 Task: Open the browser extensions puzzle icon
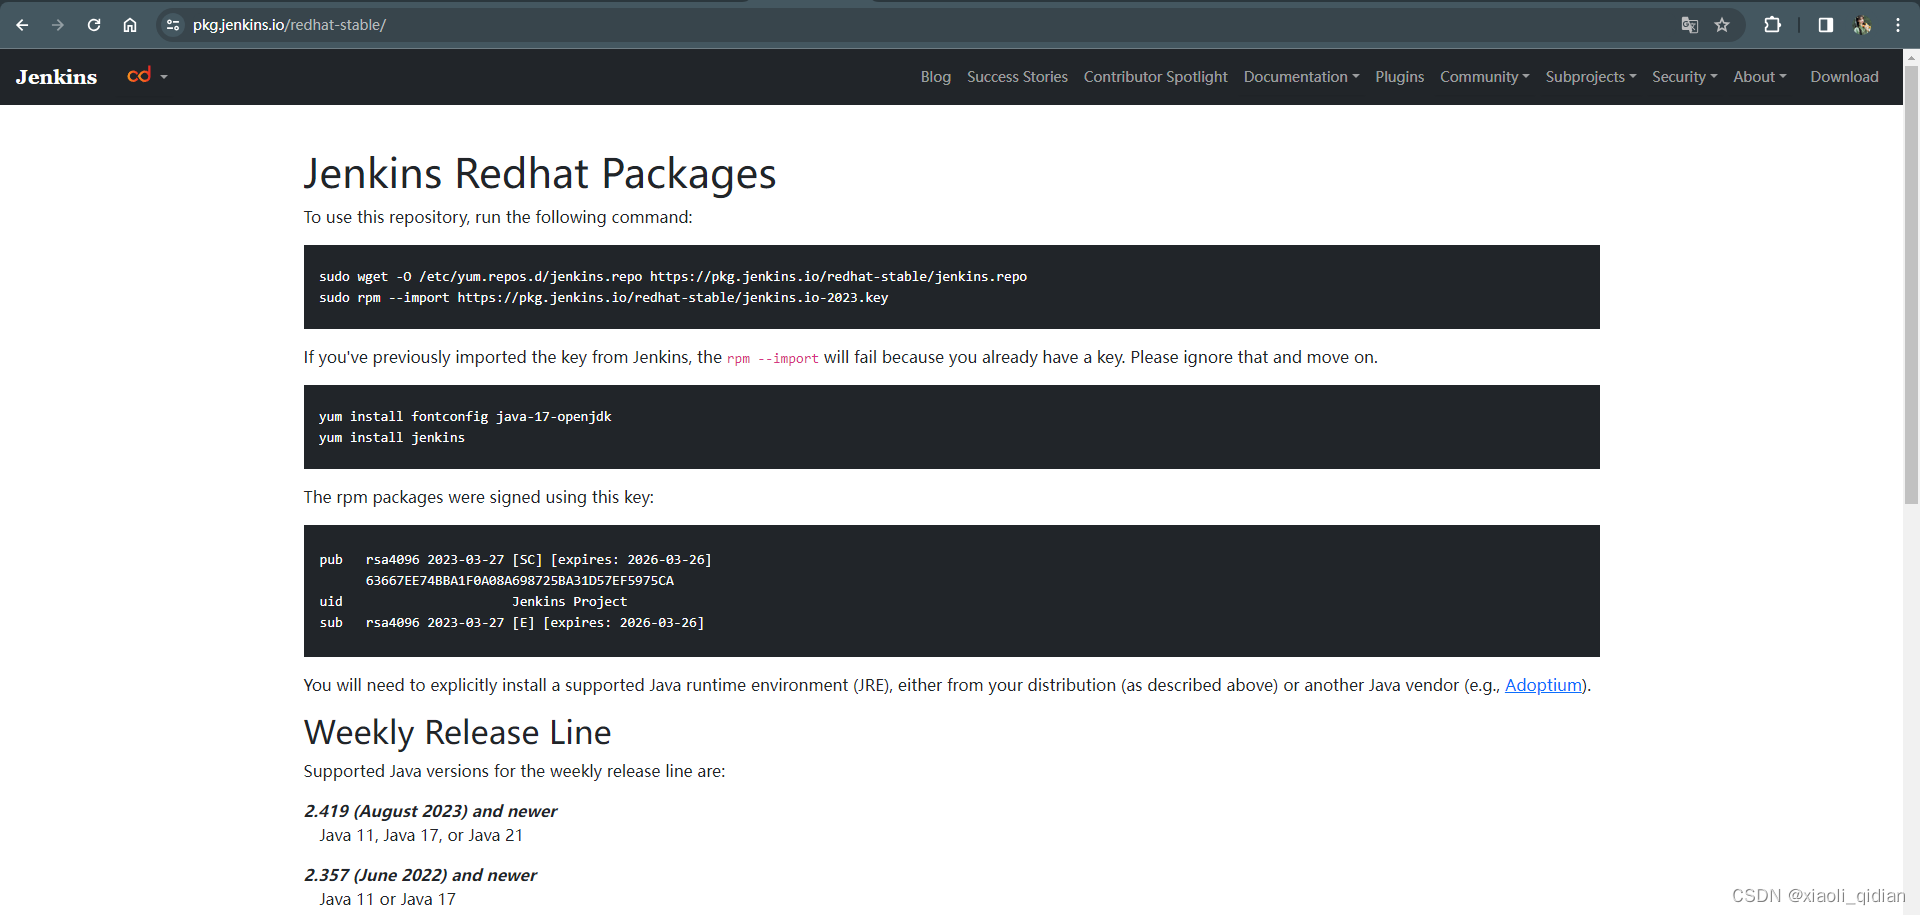click(1772, 25)
